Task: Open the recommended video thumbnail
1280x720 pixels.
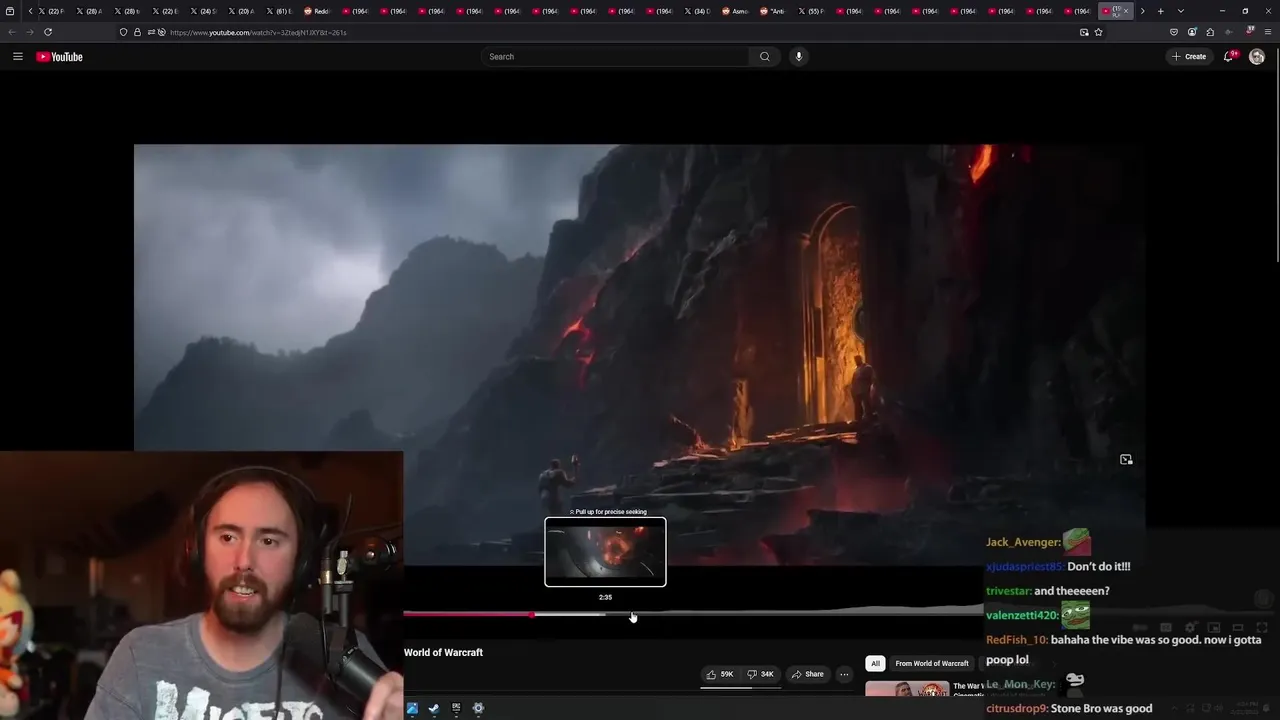Action: pyautogui.click(x=907, y=689)
